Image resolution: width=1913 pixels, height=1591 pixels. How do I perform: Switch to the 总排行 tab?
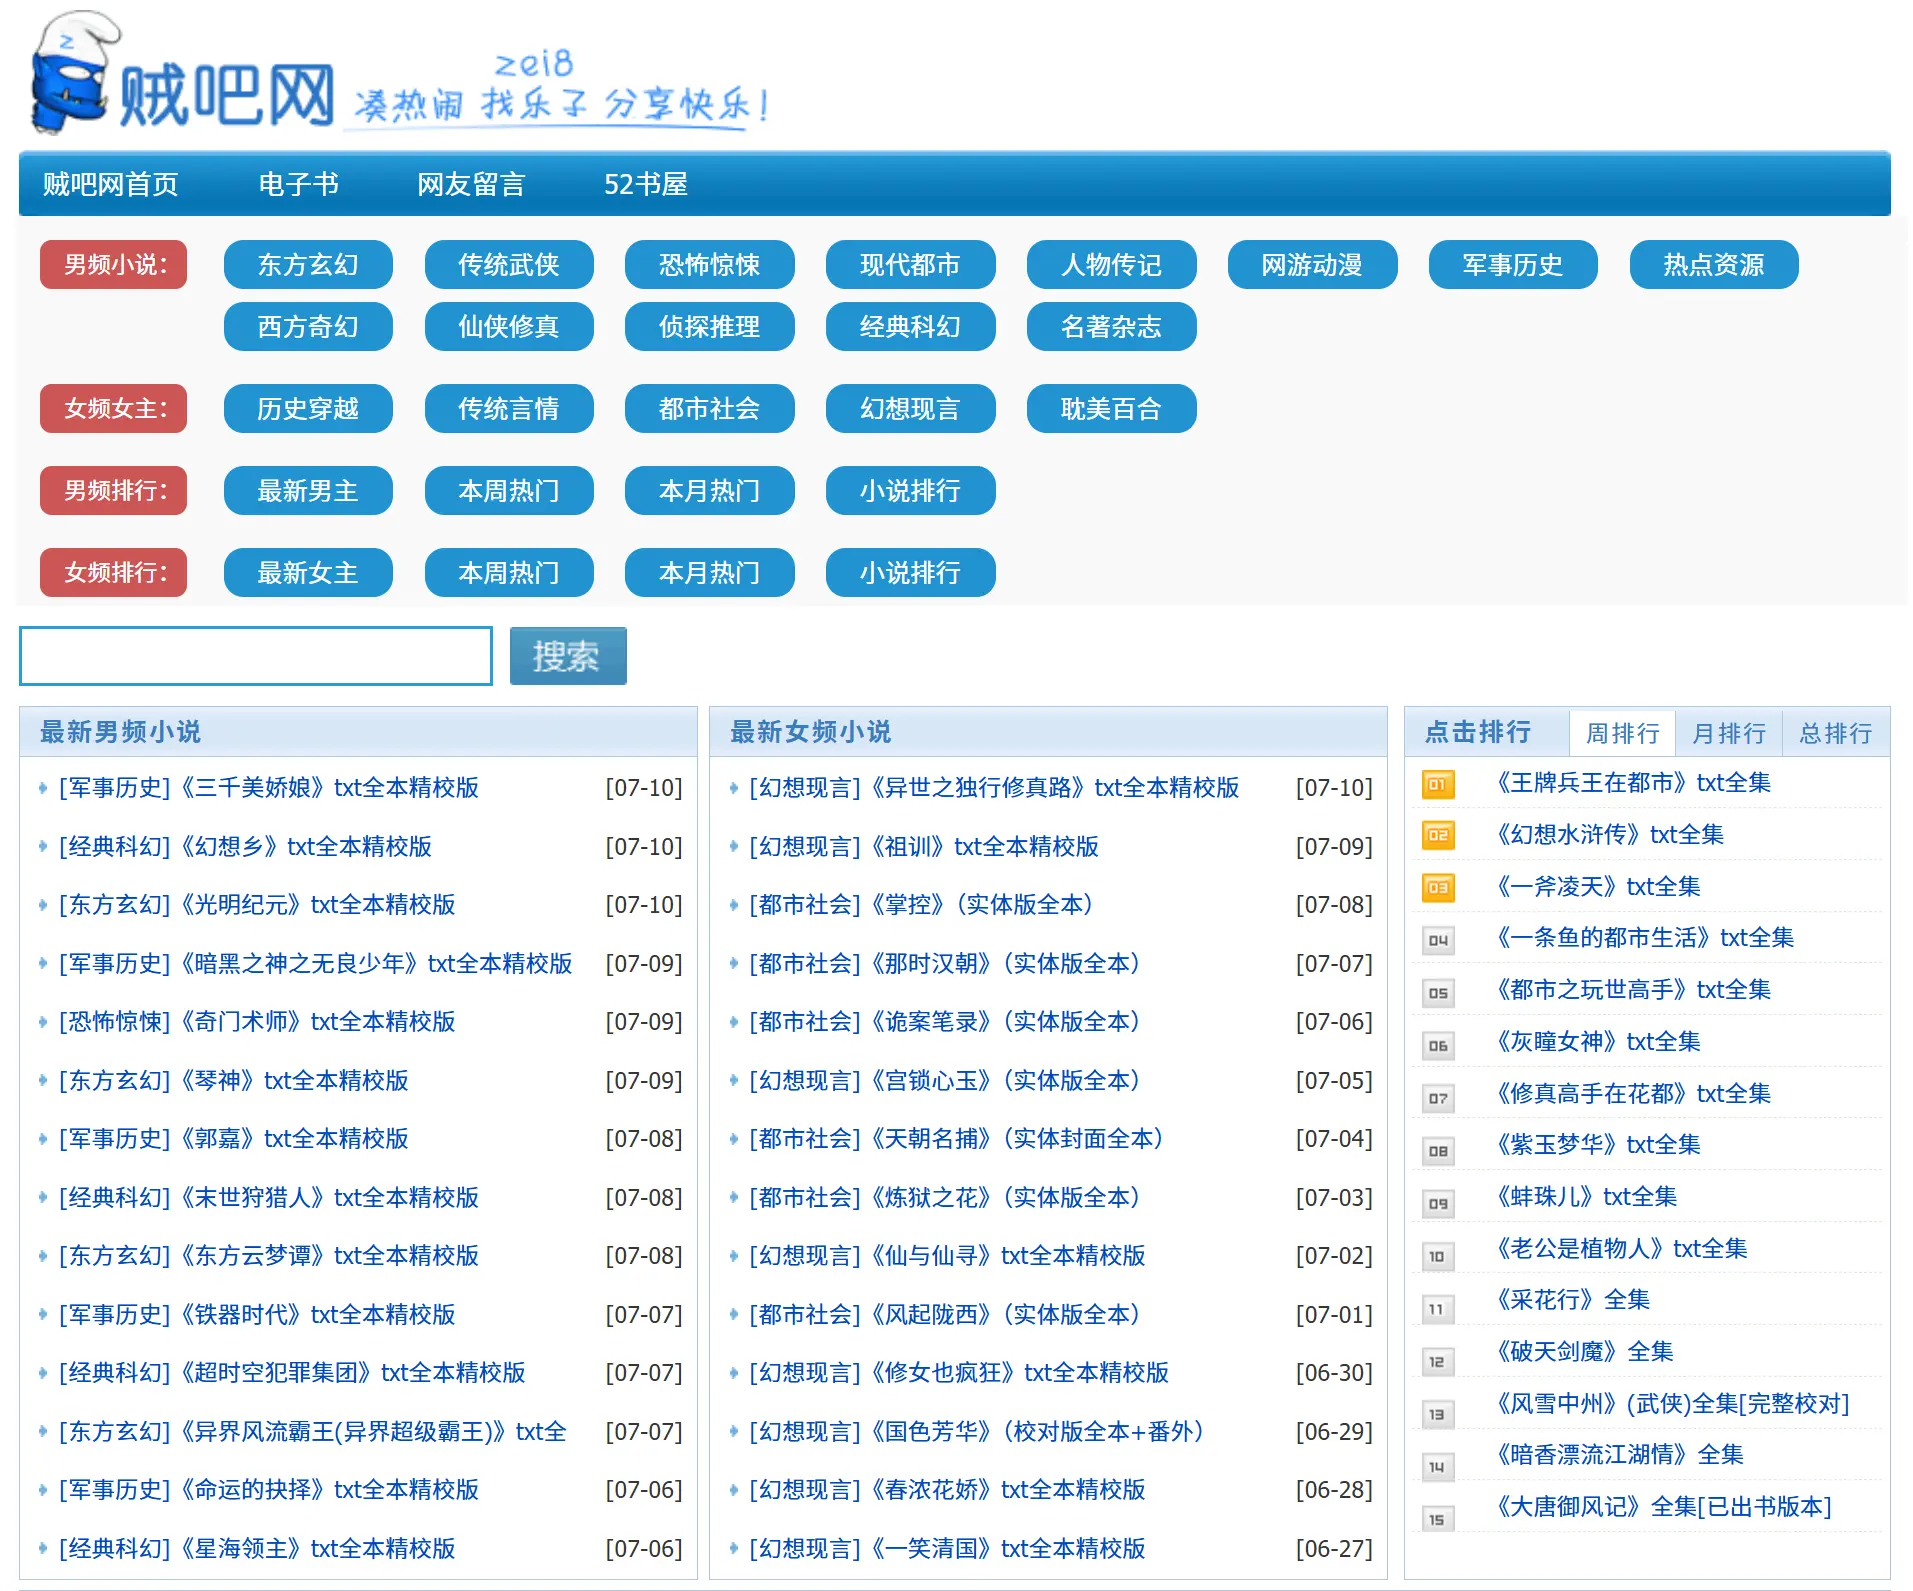[1836, 733]
